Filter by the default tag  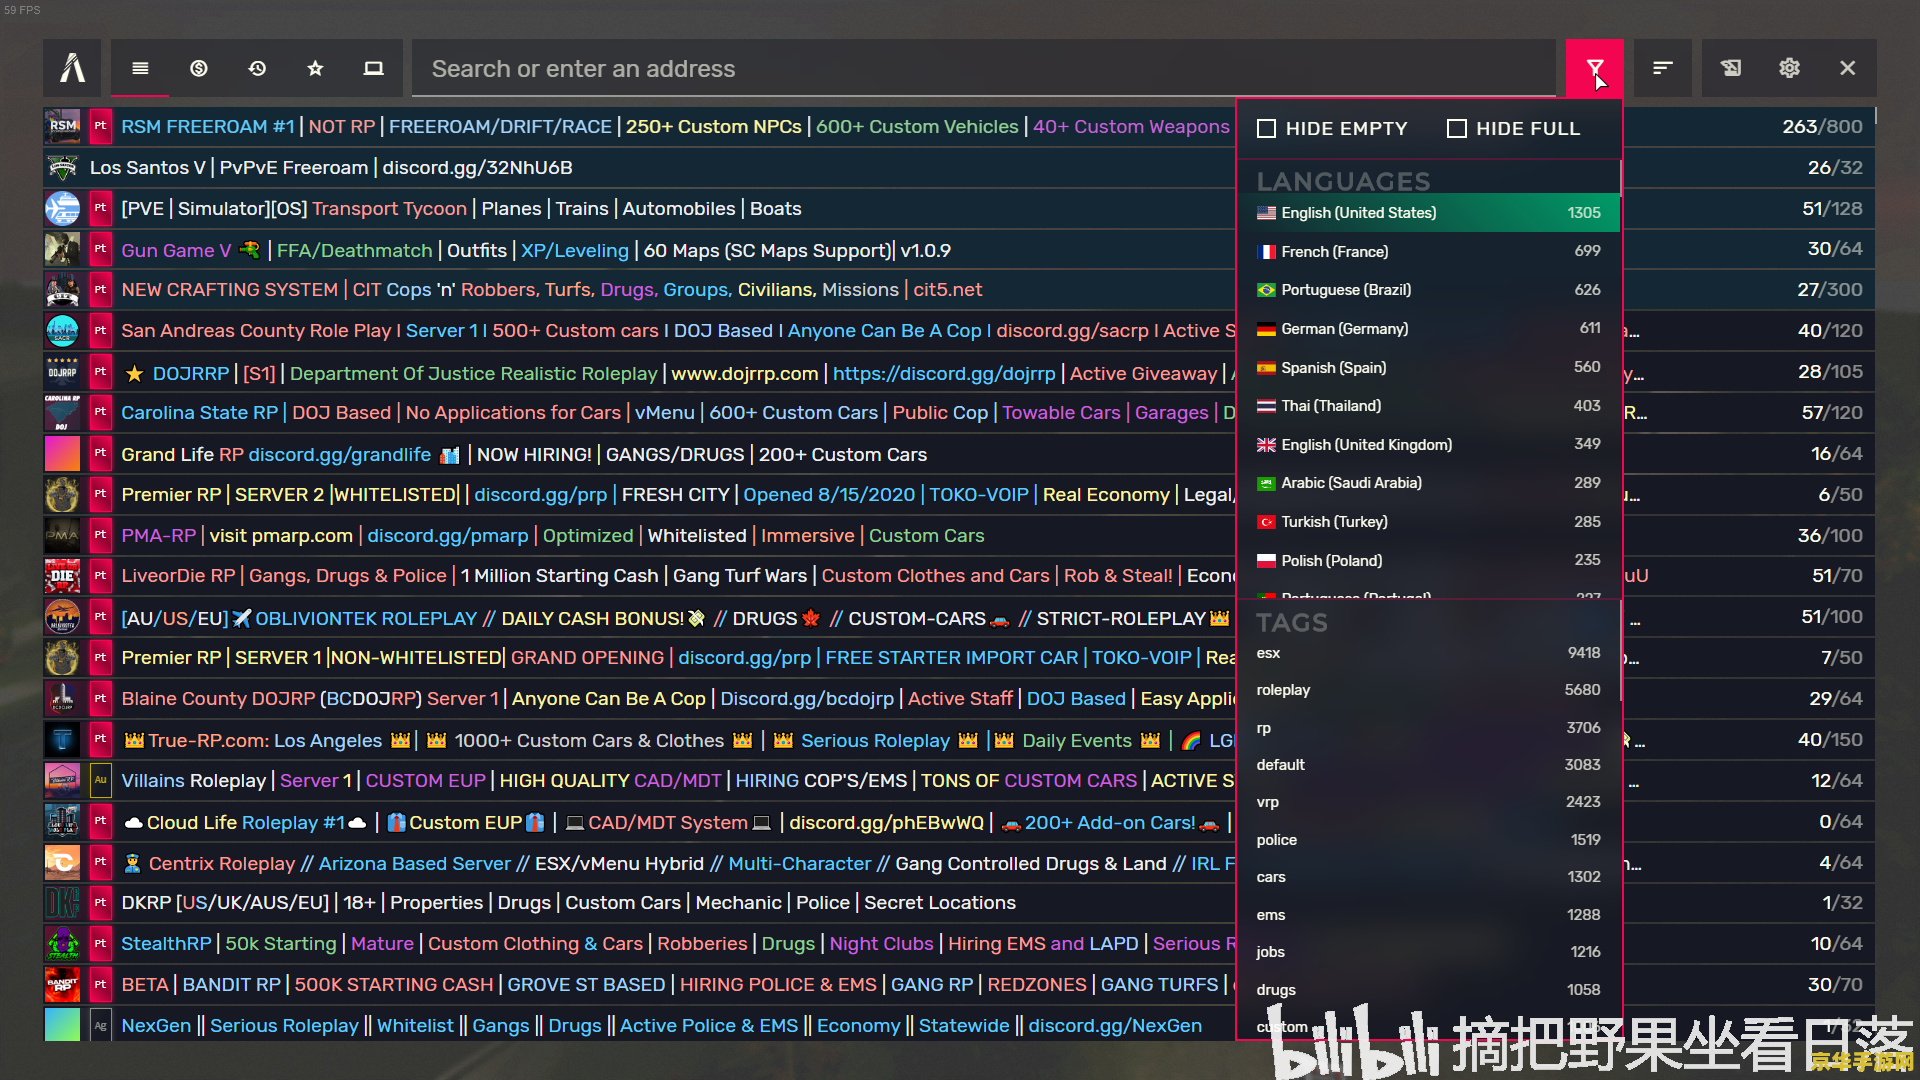(x=1428, y=765)
